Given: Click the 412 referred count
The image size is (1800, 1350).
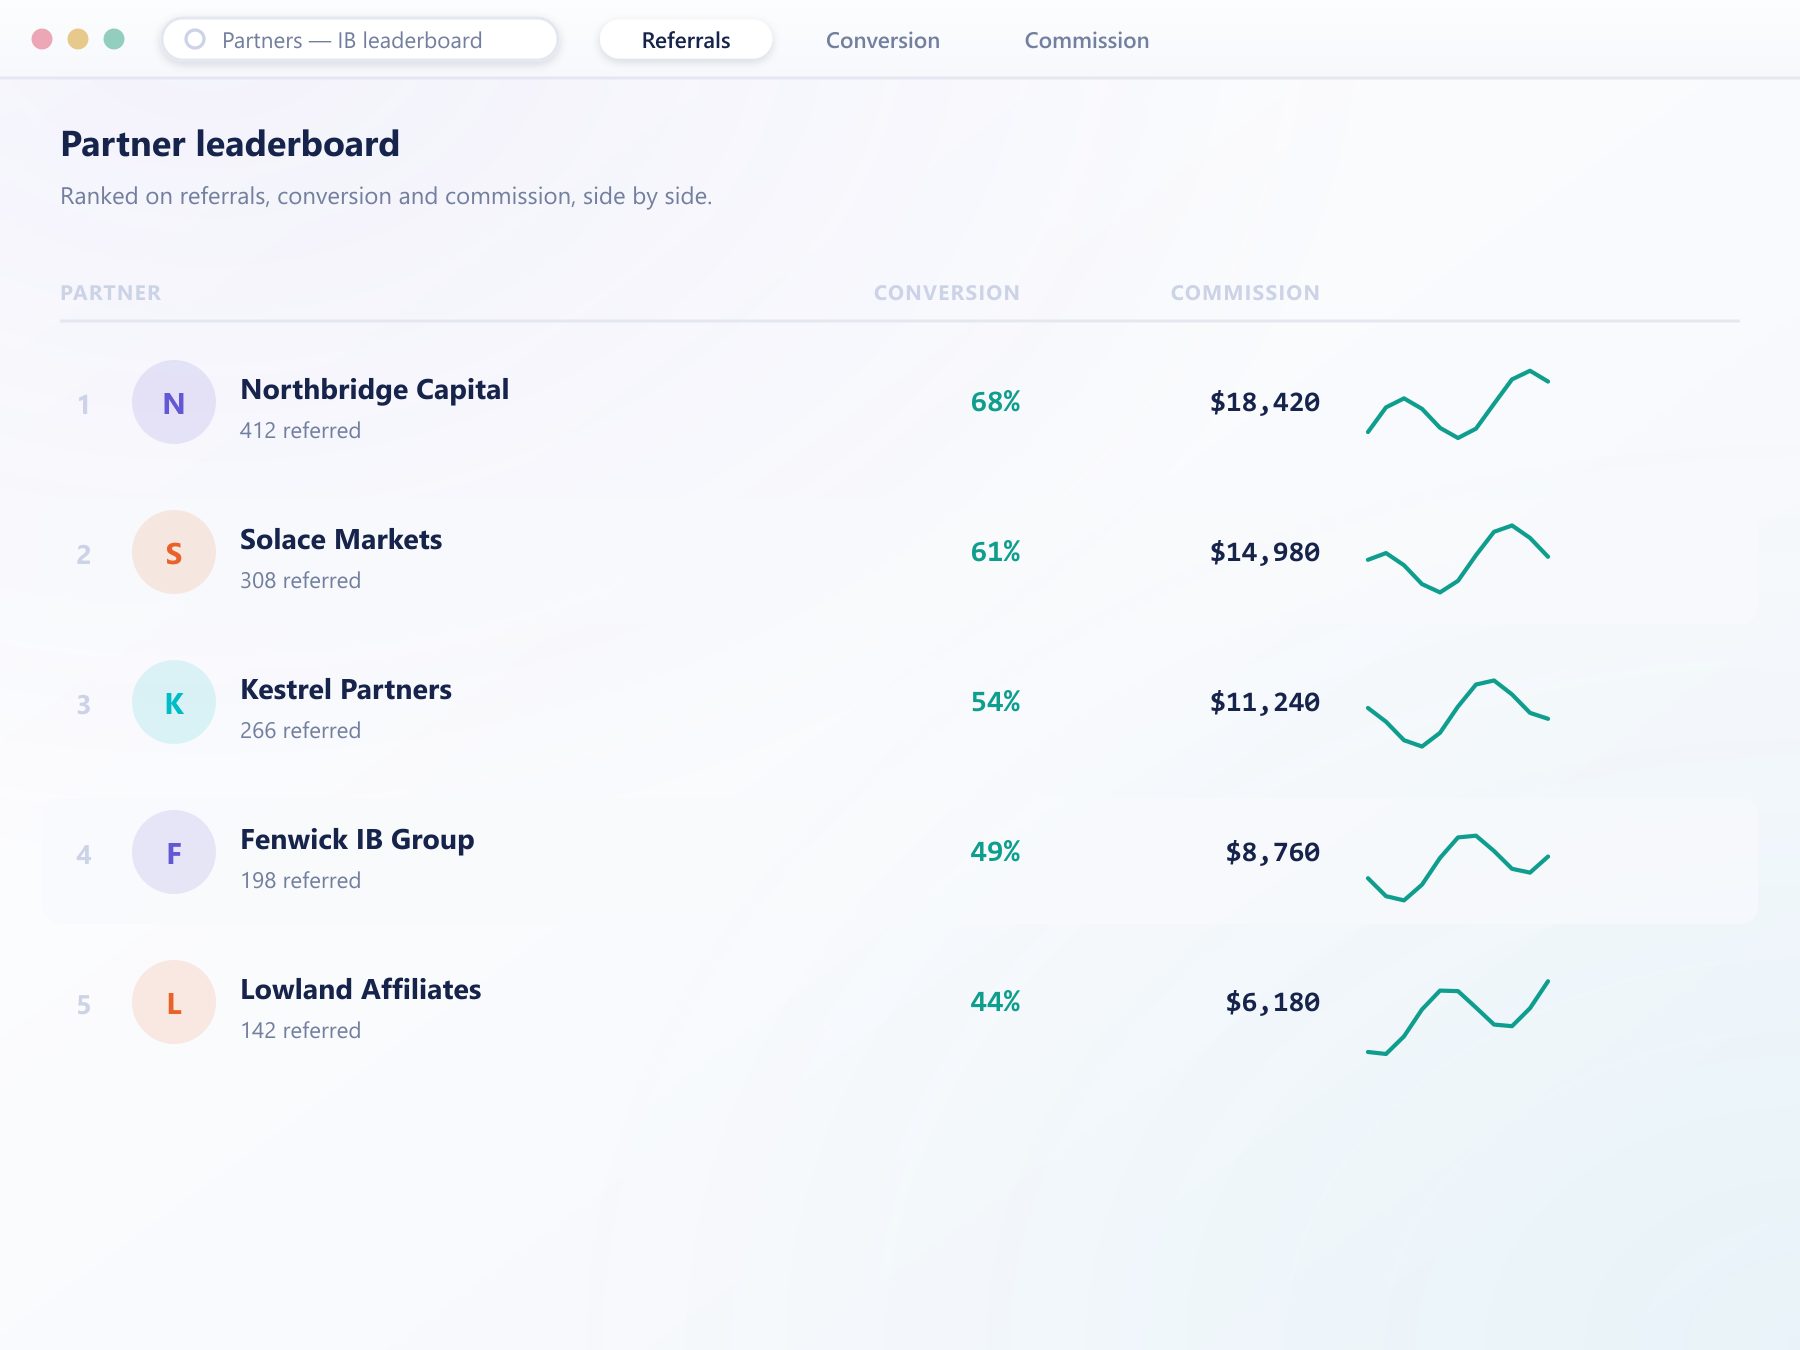Looking at the screenshot, I should (300, 430).
